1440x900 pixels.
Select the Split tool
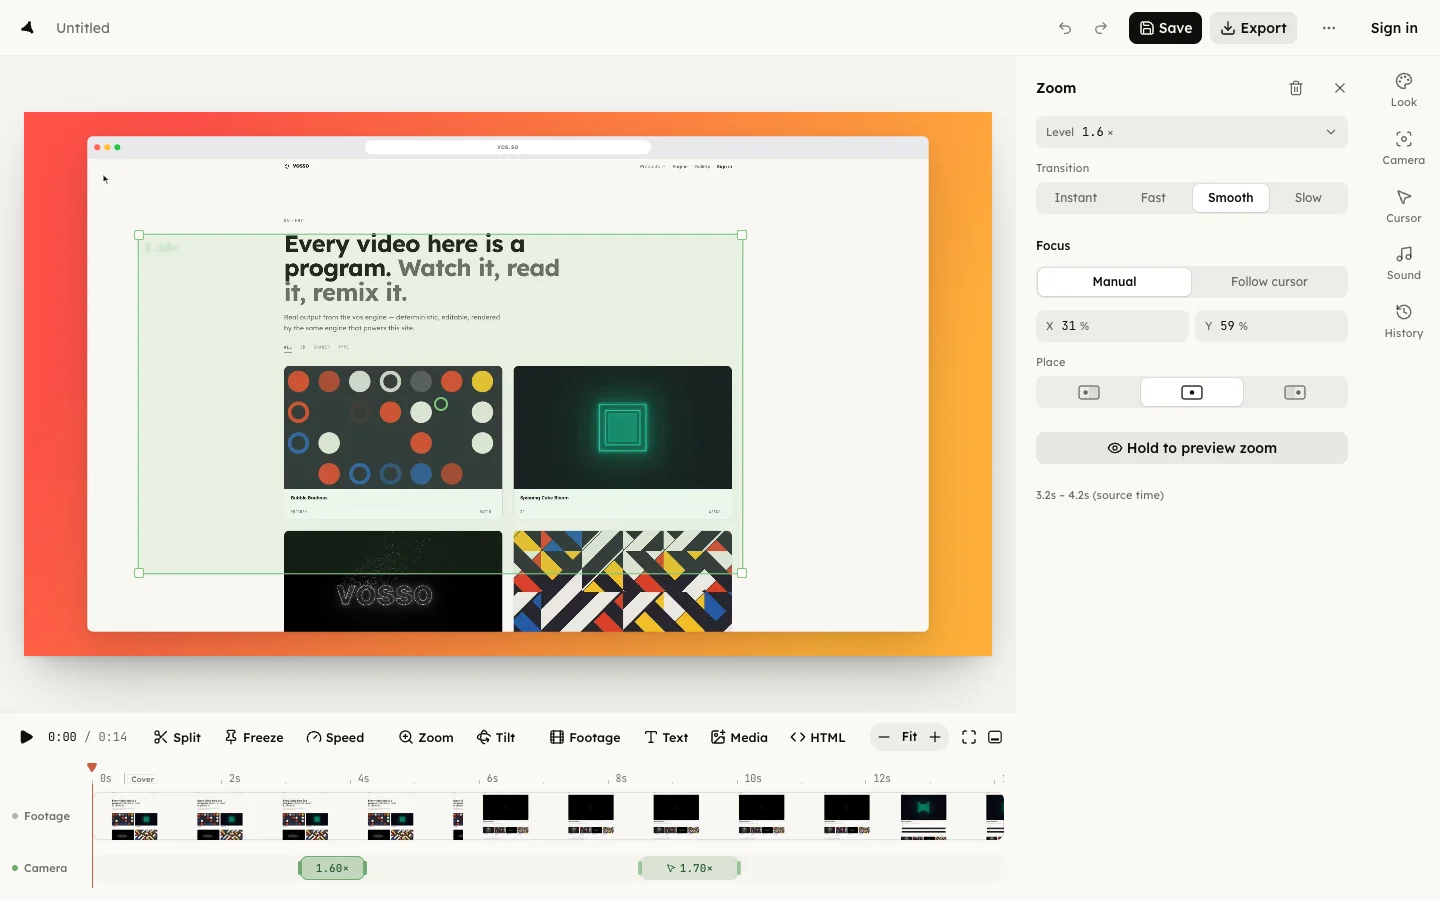tap(177, 737)
